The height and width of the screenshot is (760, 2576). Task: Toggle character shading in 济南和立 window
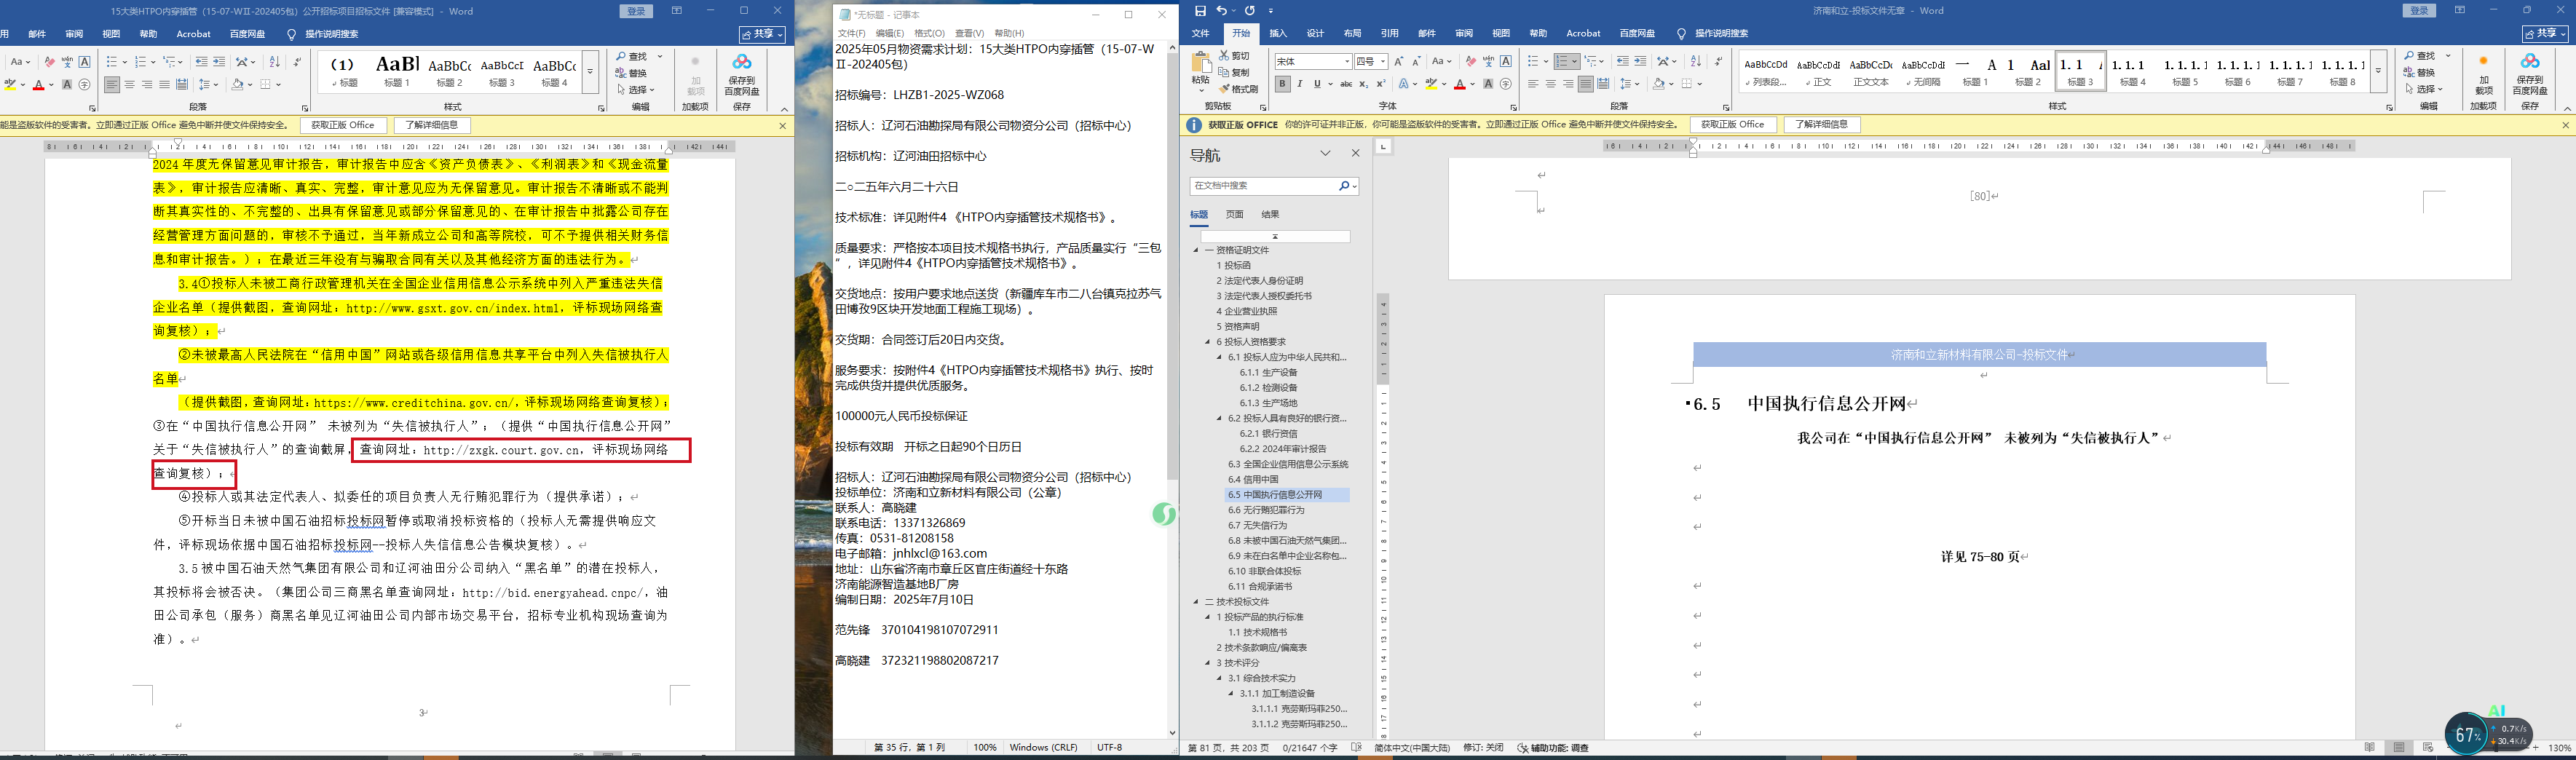[1488, 84]
